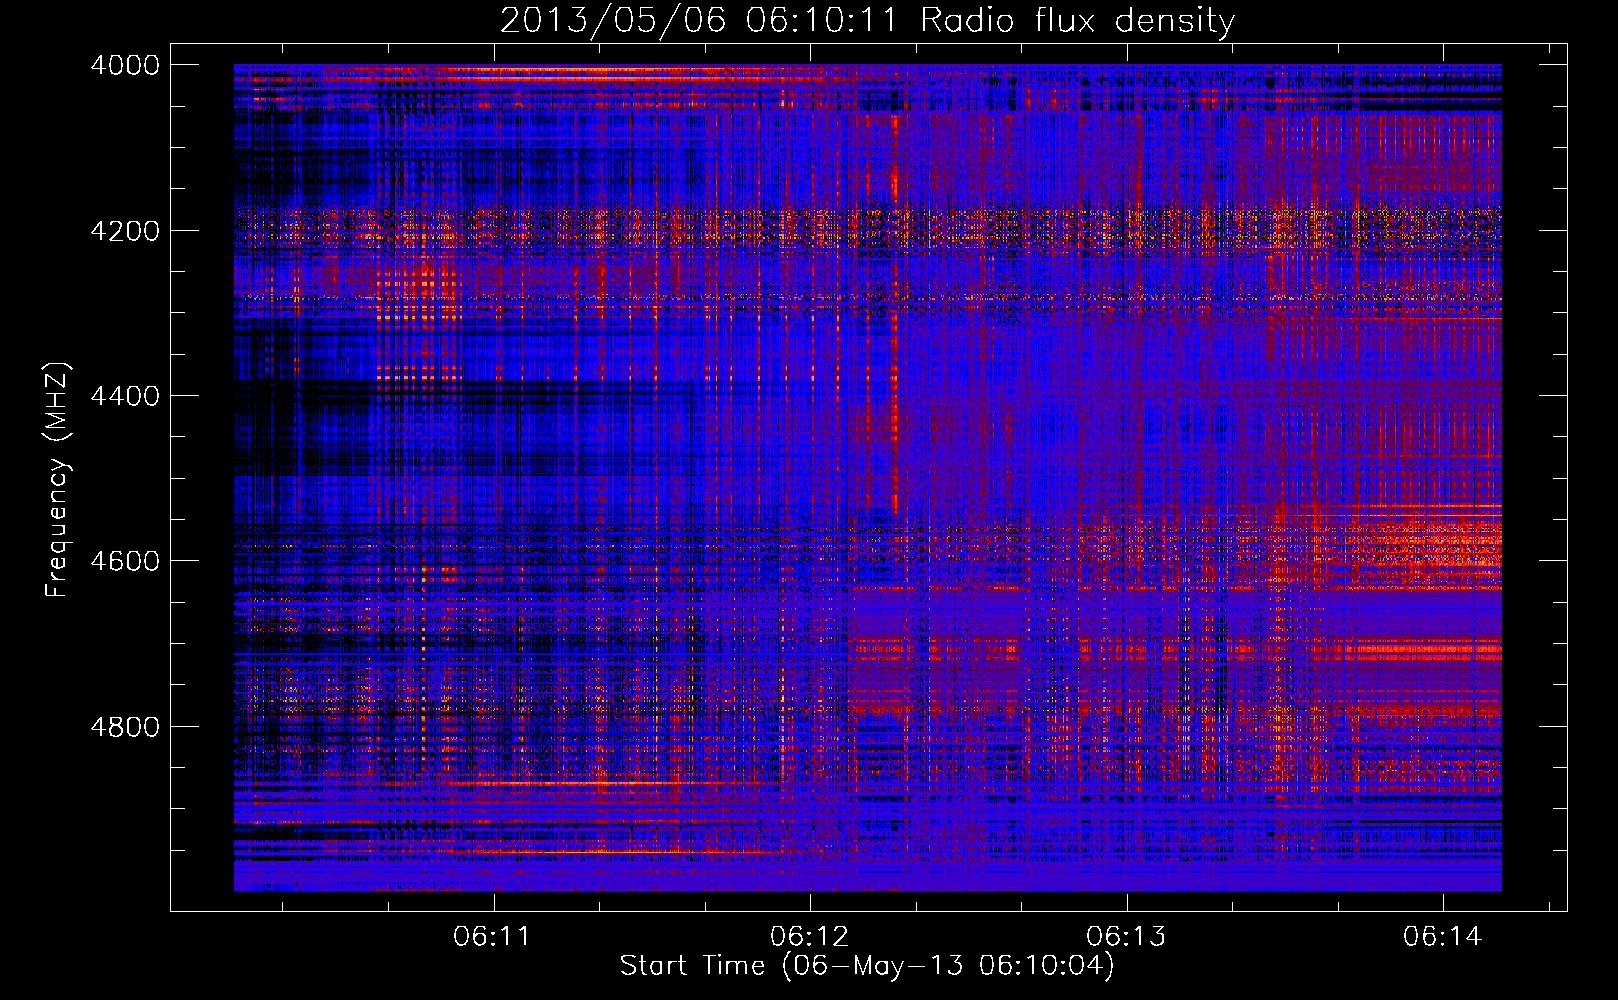The image size is (1618, 1000).
Task: Click the plot title "2013/05/06 06:10:11 Radio flux density"
Action: (867, 20)
